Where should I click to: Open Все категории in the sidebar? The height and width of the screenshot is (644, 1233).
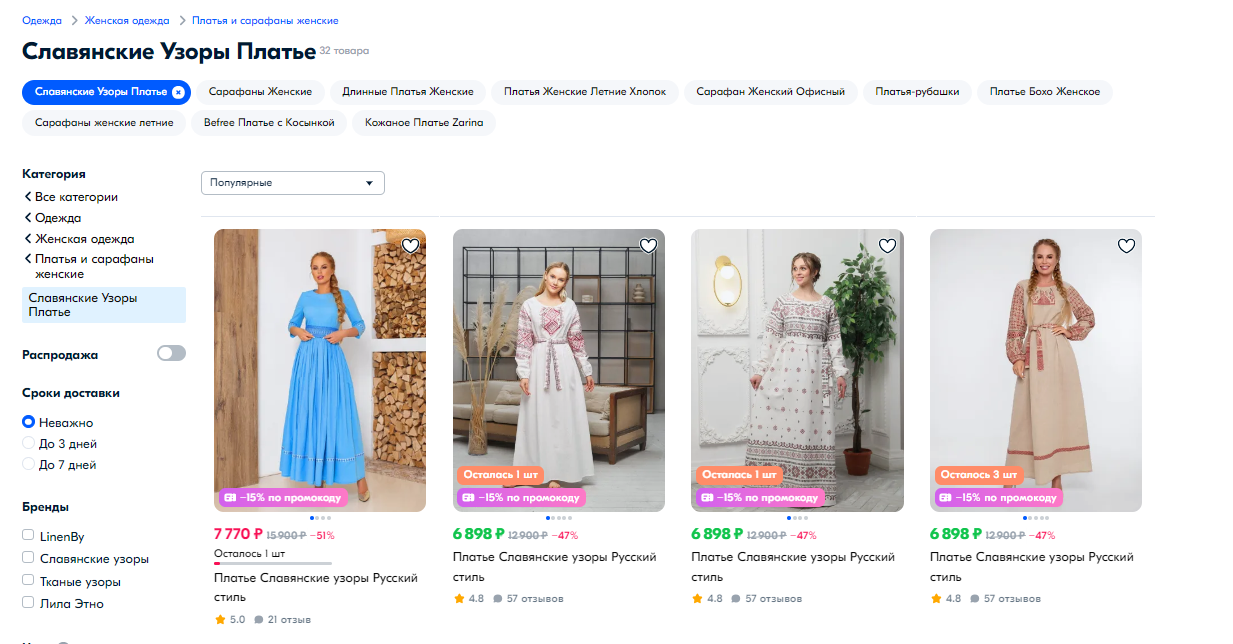point(76,197)
